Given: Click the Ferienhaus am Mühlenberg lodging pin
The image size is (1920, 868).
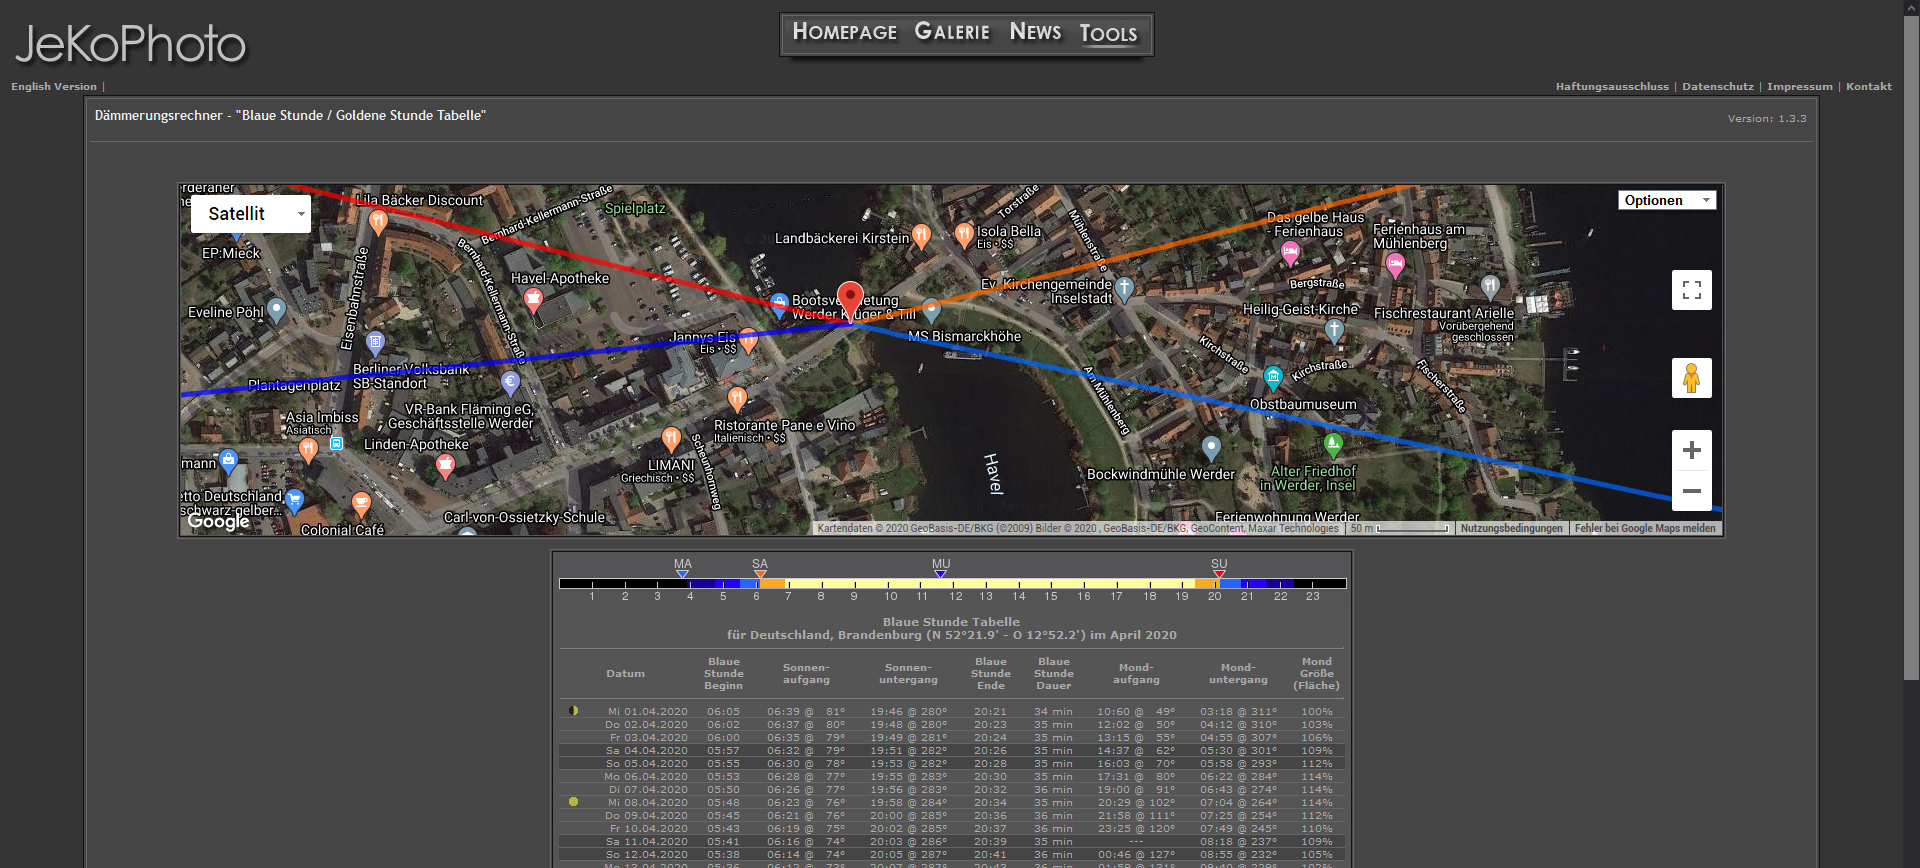Looking at the screenshot, I should point(1395,265).
